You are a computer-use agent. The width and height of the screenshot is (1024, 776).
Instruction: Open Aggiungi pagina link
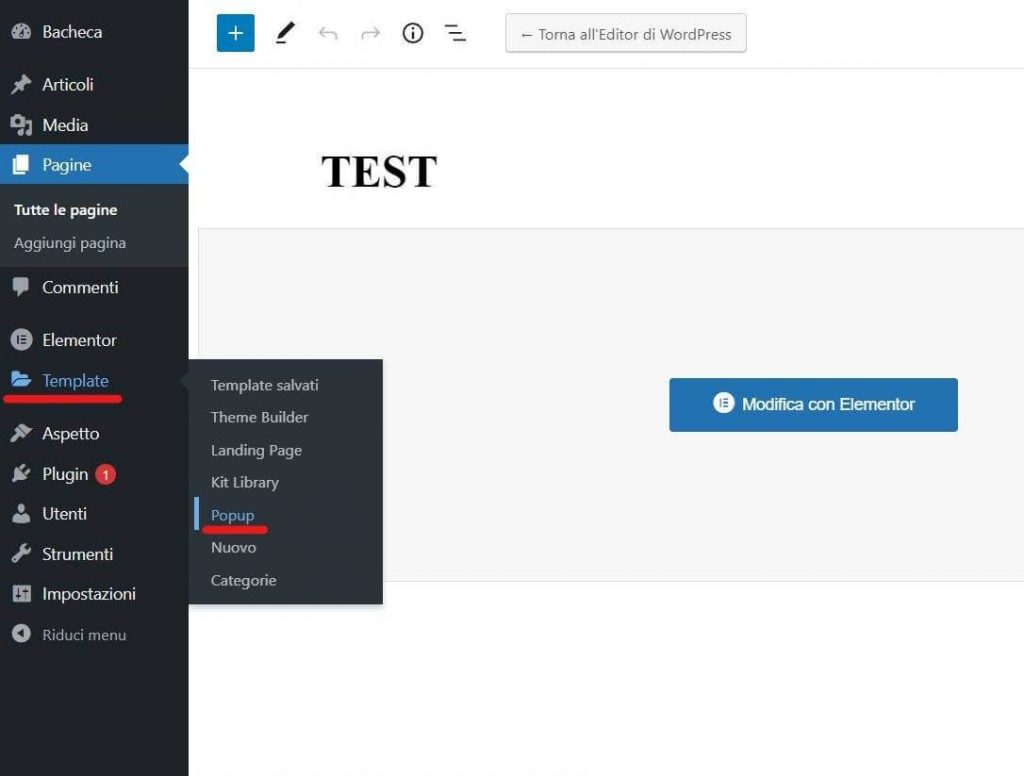point(70,243)
